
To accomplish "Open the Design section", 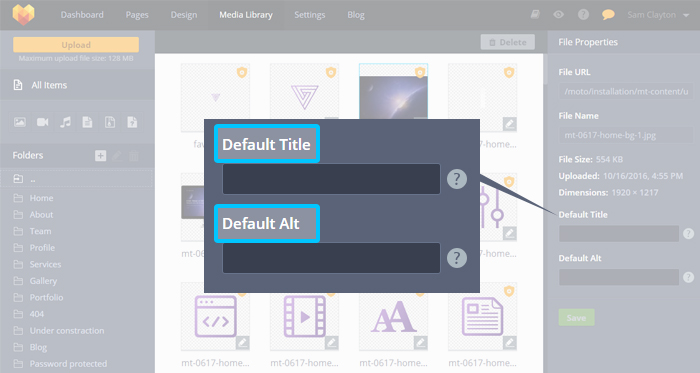I will tap(184, 15).
